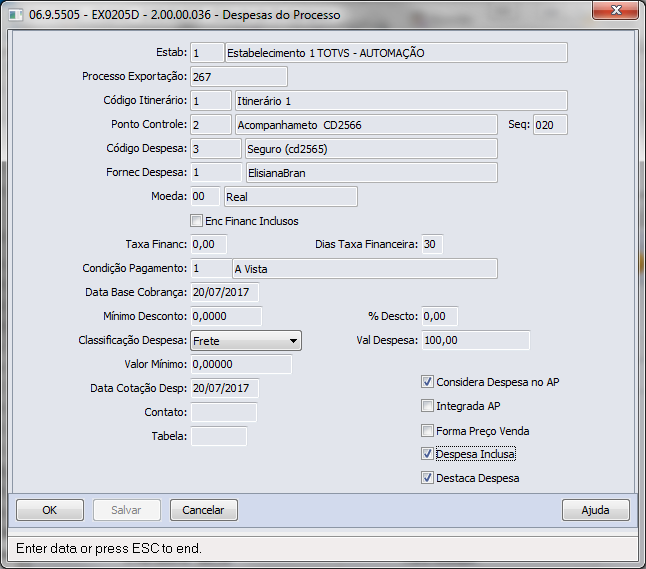Click the Ponto Controle code field
Viewport: 646px width, 569px height.
(x=211, y=124)
